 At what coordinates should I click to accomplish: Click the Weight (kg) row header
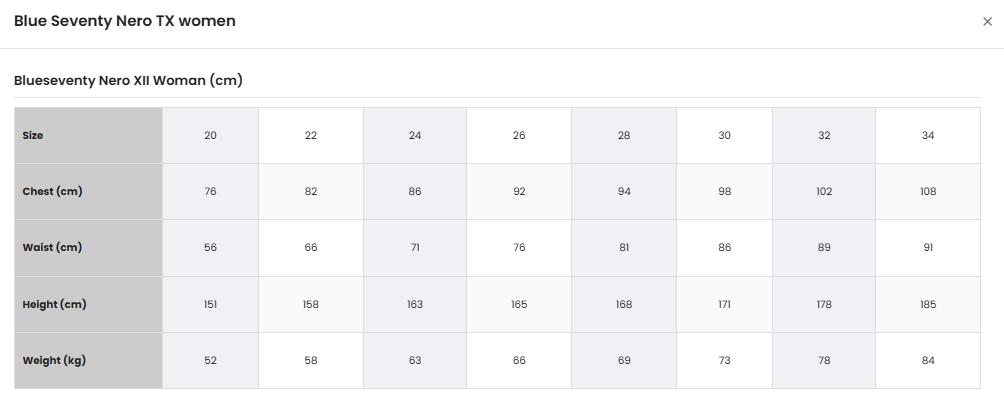pos(88,361)
